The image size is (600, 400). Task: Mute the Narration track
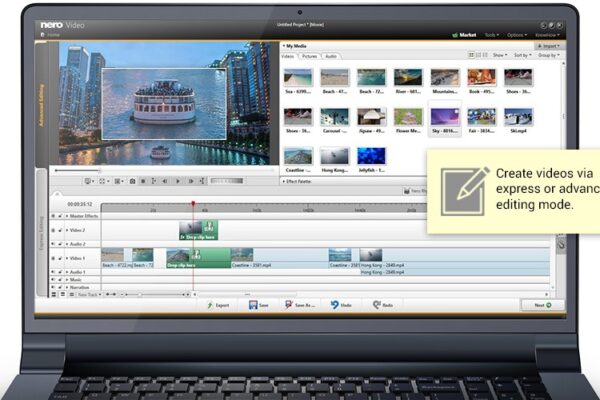tap(53, 287)
